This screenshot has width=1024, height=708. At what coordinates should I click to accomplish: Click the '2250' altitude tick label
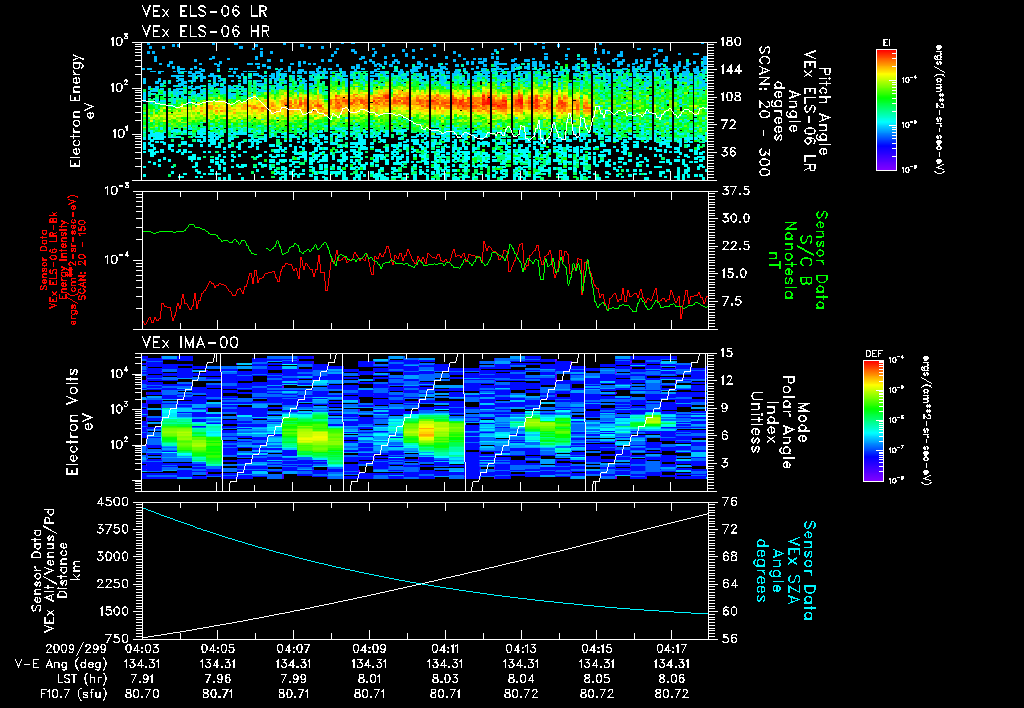pyautogui.click(x=112, y=585)
